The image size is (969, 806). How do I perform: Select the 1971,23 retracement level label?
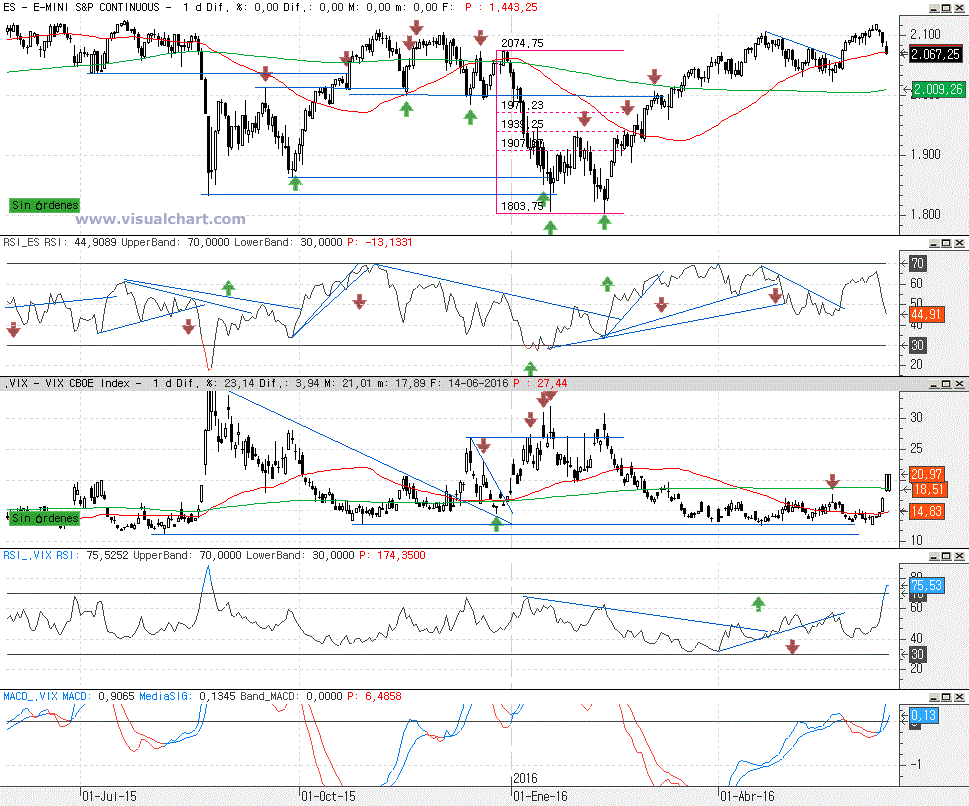tap(522, 105)
